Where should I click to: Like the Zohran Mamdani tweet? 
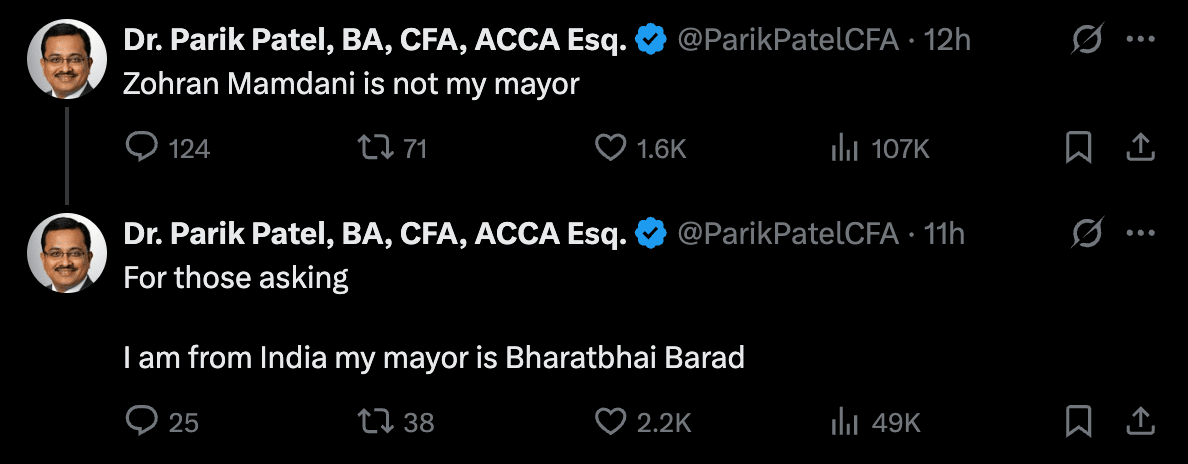(x=610, y=149)
